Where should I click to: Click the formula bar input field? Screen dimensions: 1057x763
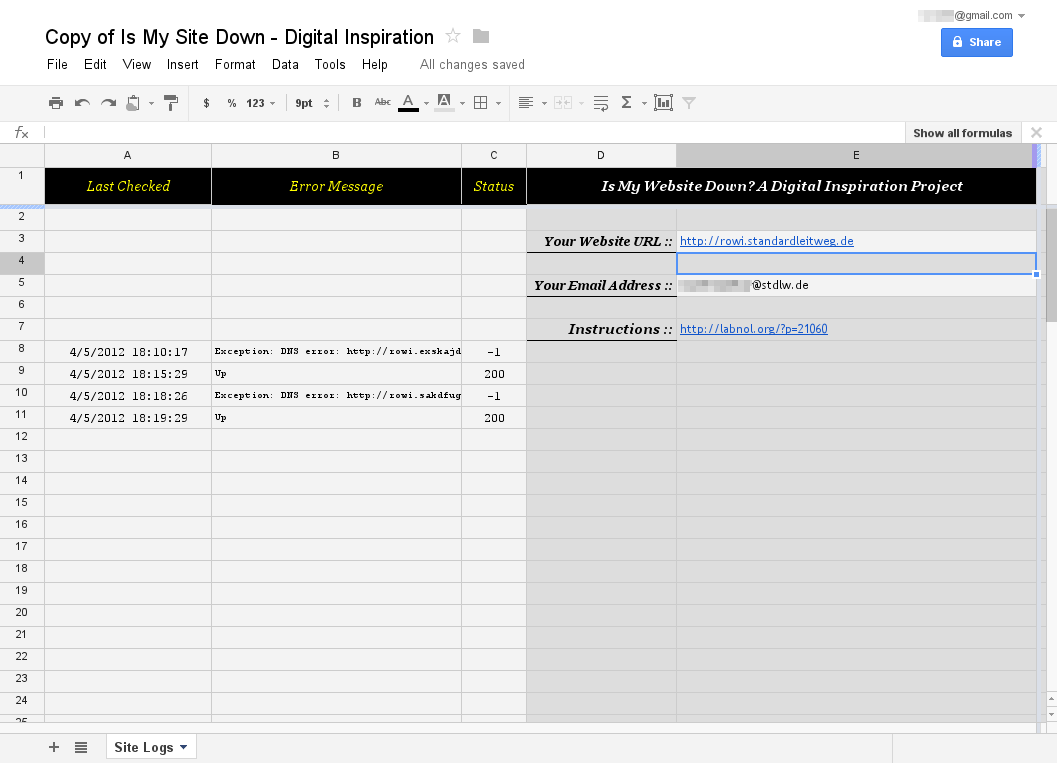470,133
